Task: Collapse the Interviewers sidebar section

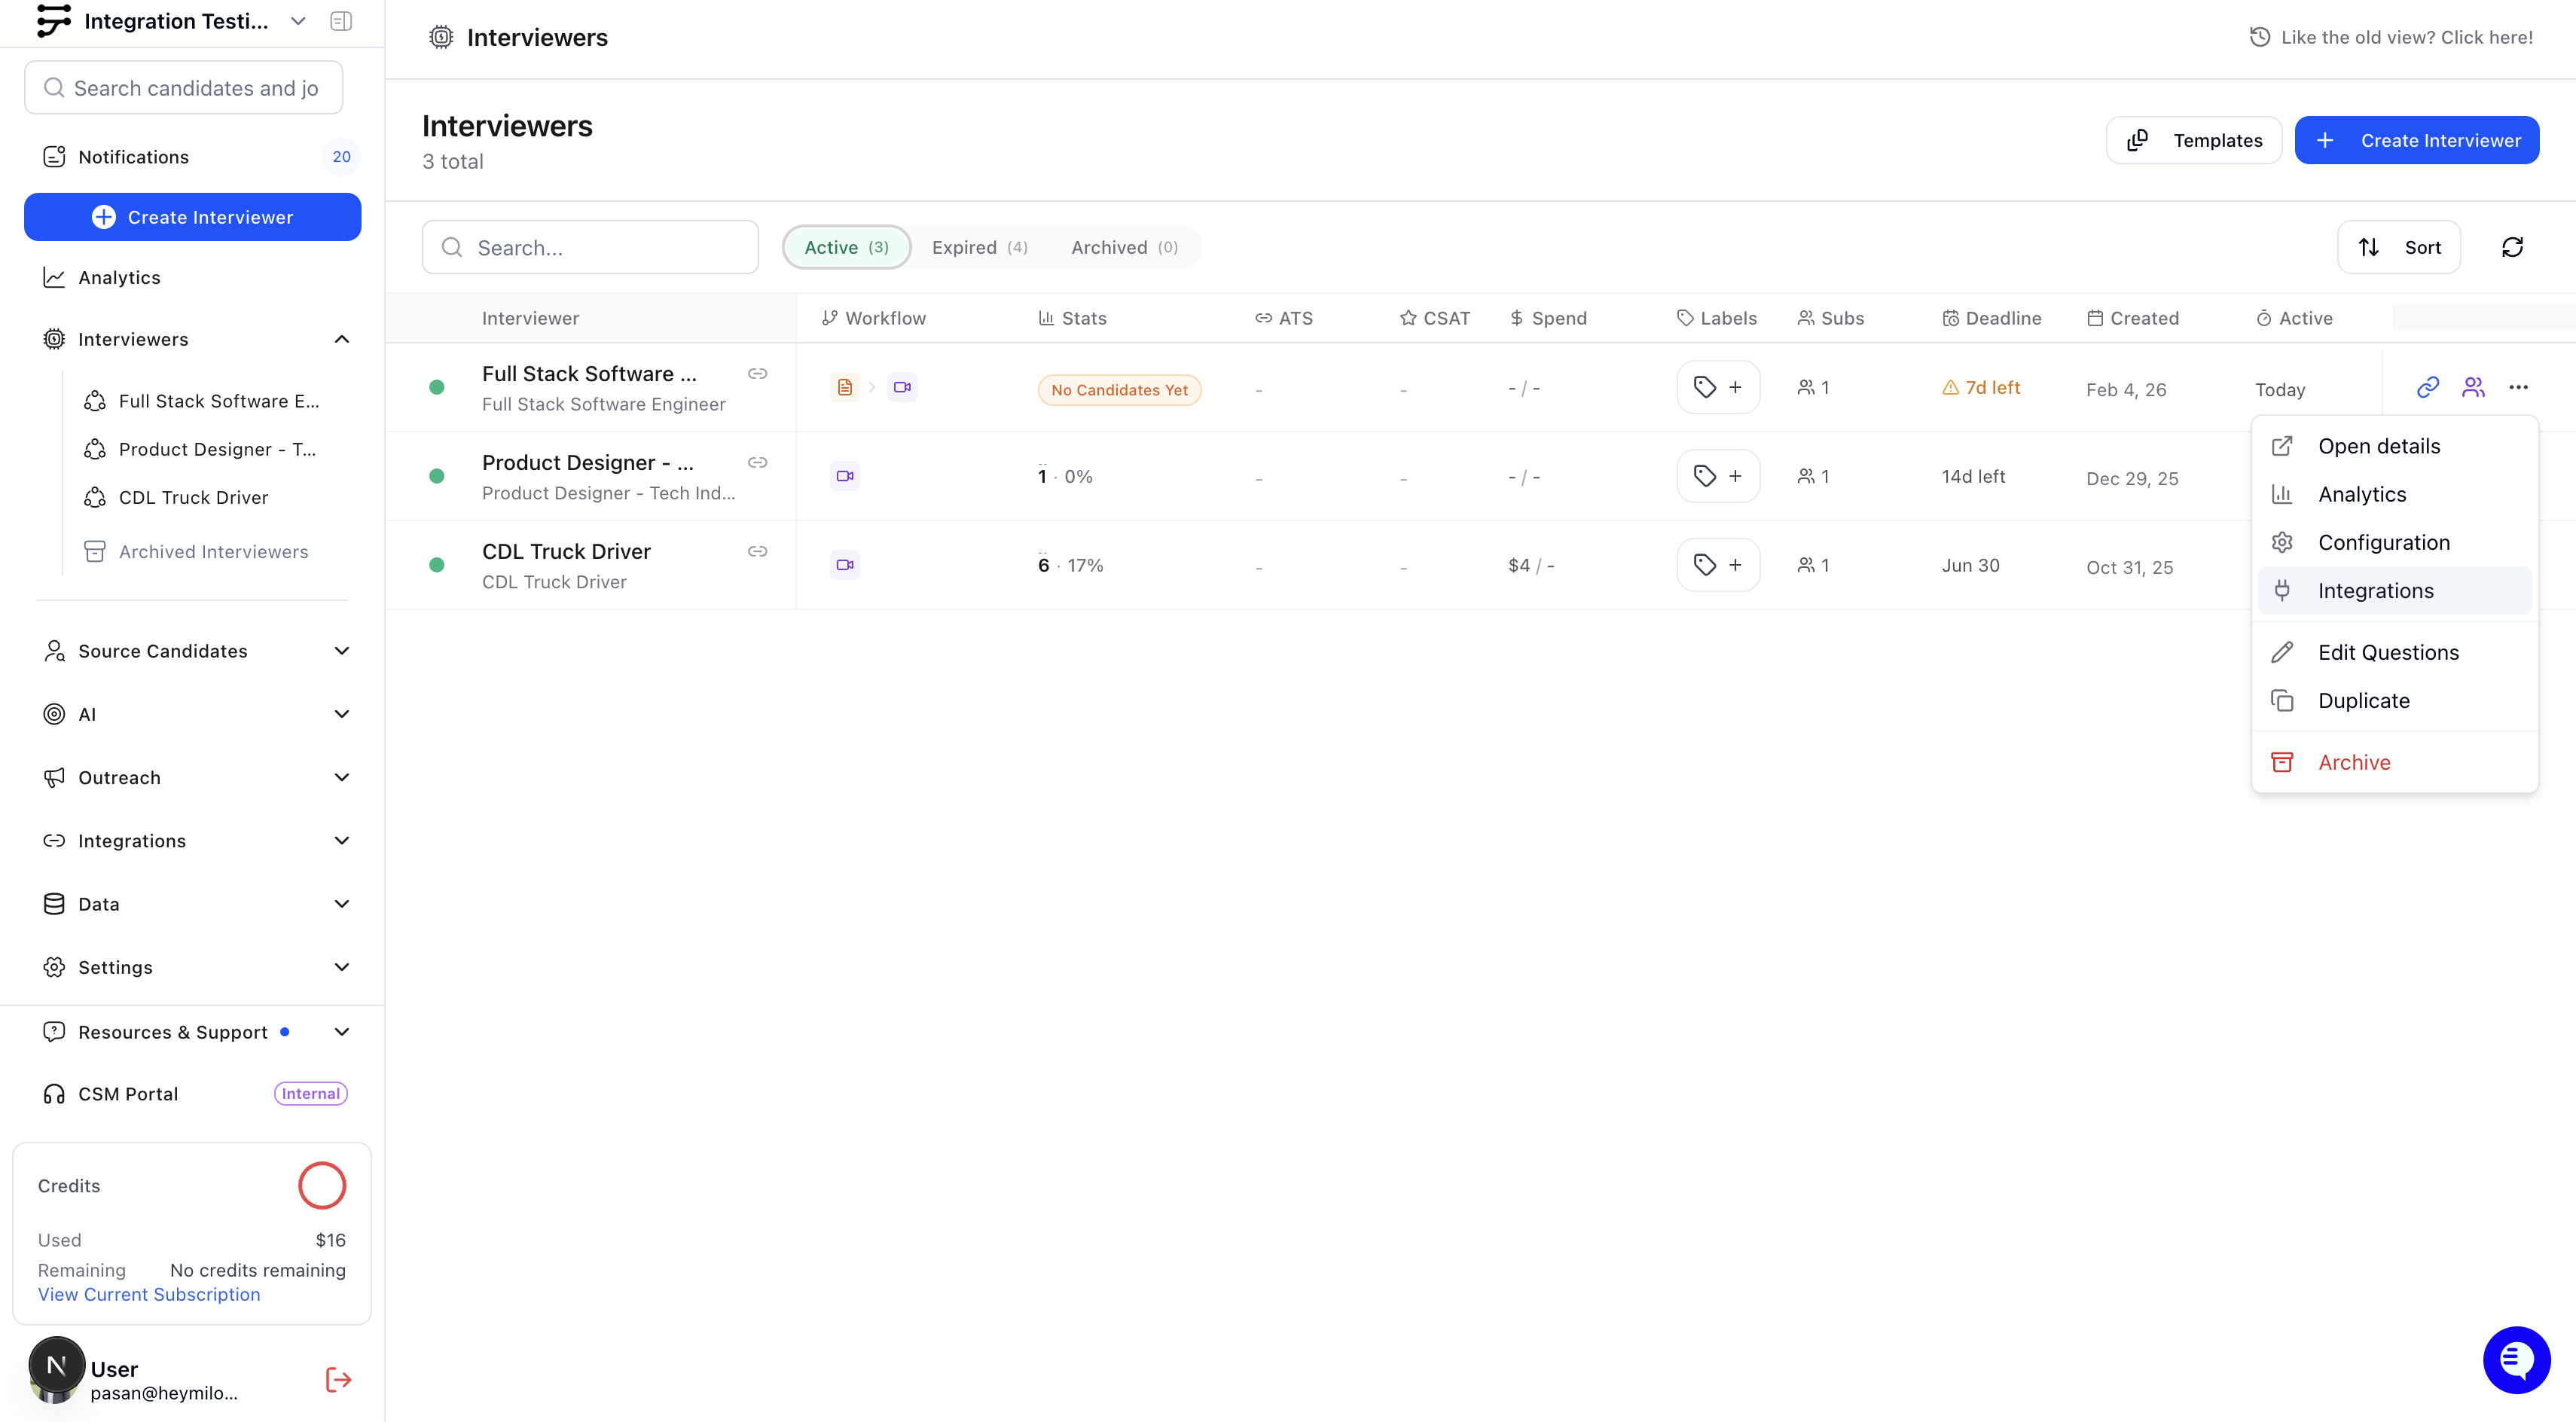Action: [341, 339]
